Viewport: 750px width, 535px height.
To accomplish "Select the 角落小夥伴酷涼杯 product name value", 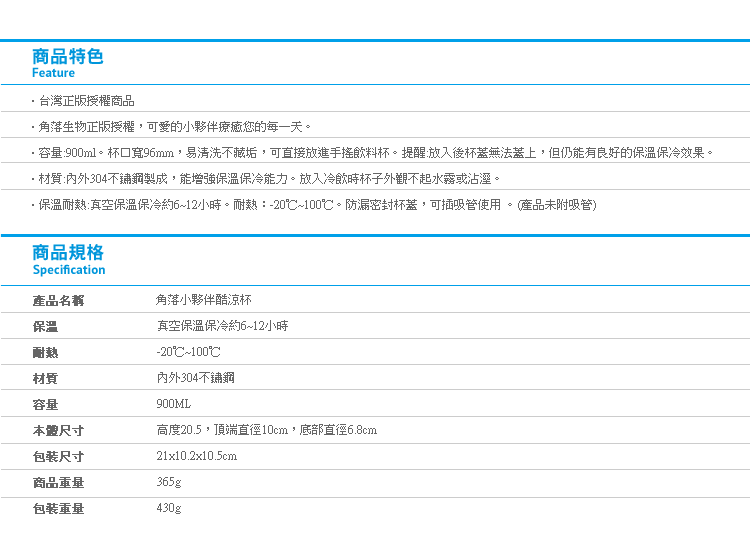I will coord(204,300).
